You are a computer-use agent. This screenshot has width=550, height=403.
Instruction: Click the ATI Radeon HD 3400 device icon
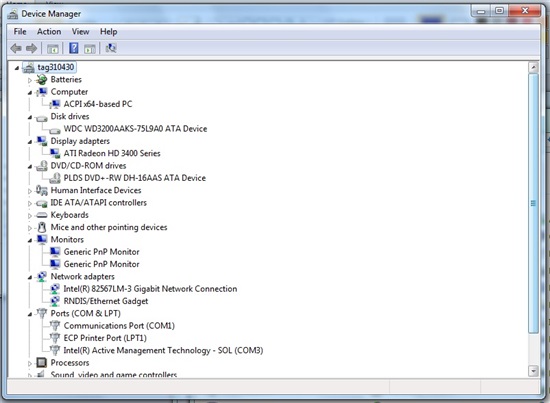[x=55, y=153]
